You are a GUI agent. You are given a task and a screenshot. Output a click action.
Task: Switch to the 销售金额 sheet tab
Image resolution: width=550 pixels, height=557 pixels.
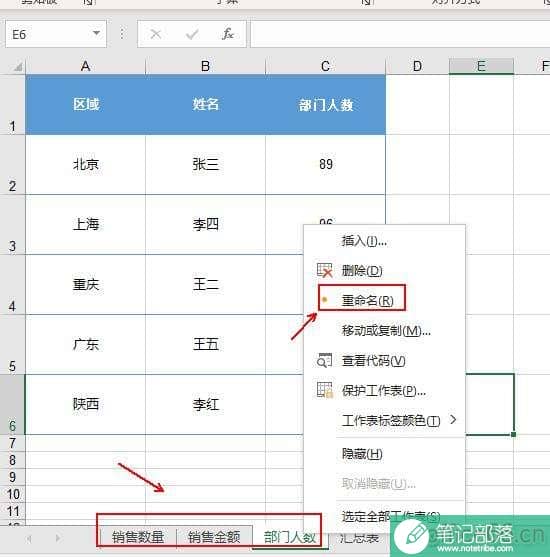[214, 537]
